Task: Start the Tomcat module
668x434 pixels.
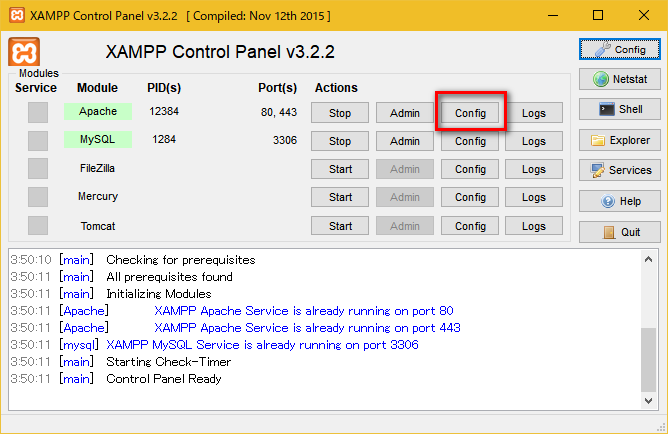Action: point(340,226)
